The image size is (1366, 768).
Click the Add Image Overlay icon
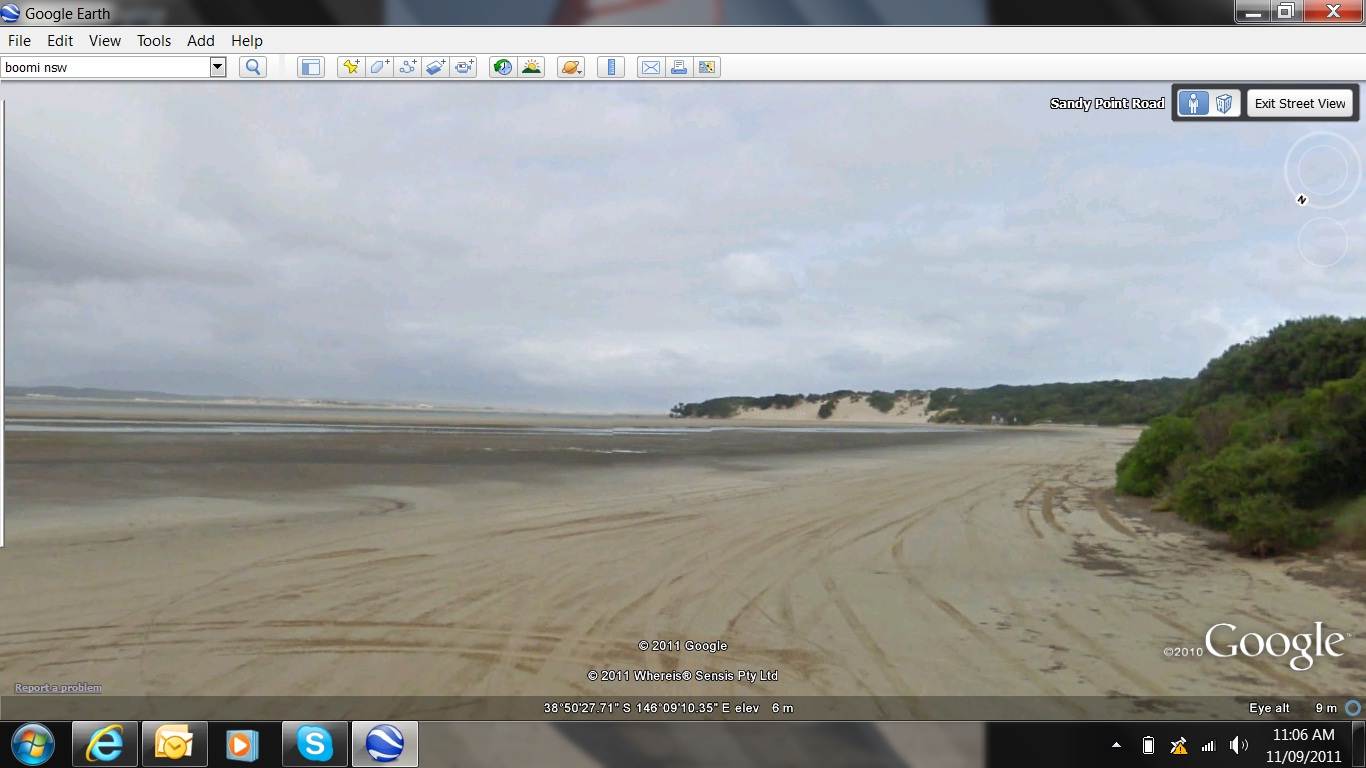[435, 67]
